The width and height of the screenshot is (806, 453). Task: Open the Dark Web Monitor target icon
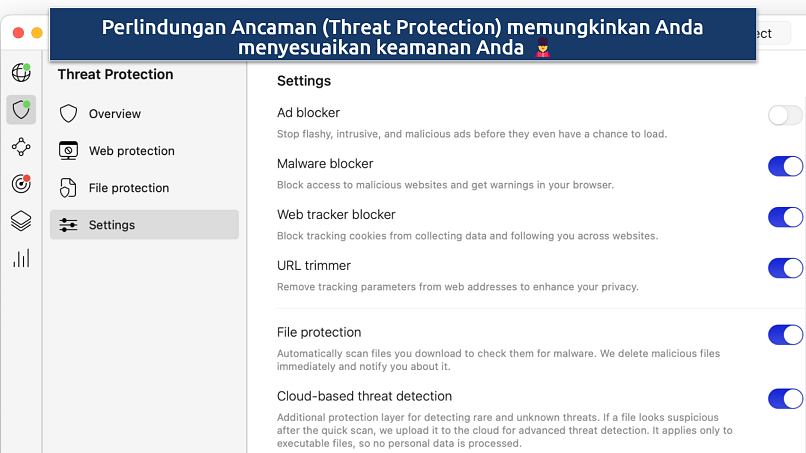[x=20, y=184]
